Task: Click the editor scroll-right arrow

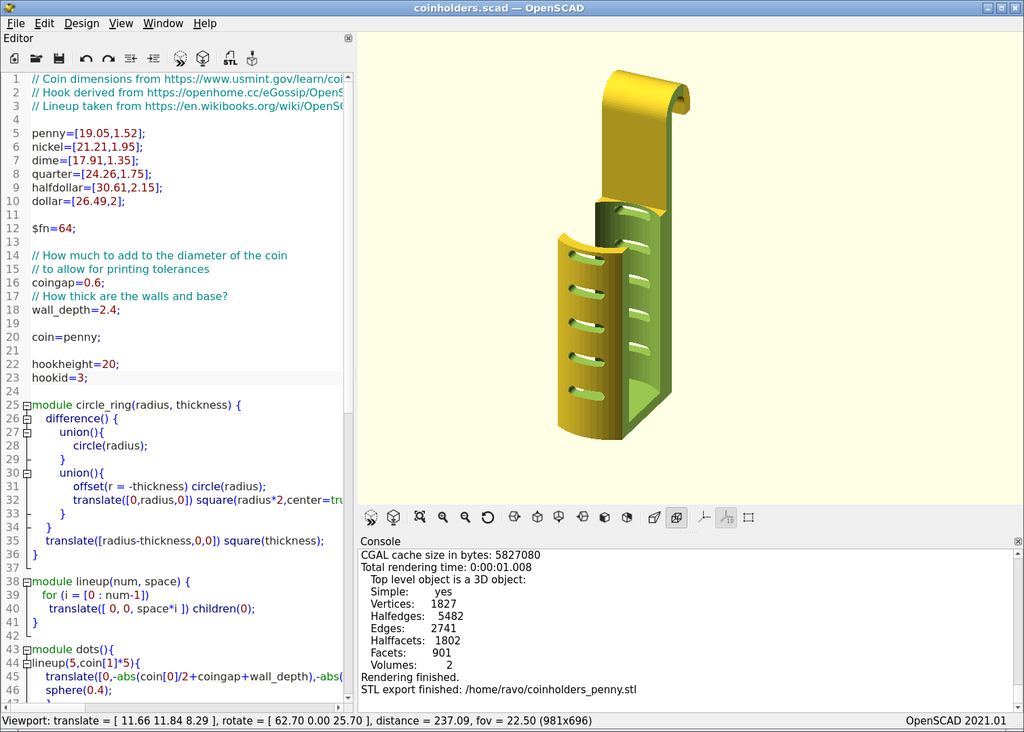Action: coord(338,708)
